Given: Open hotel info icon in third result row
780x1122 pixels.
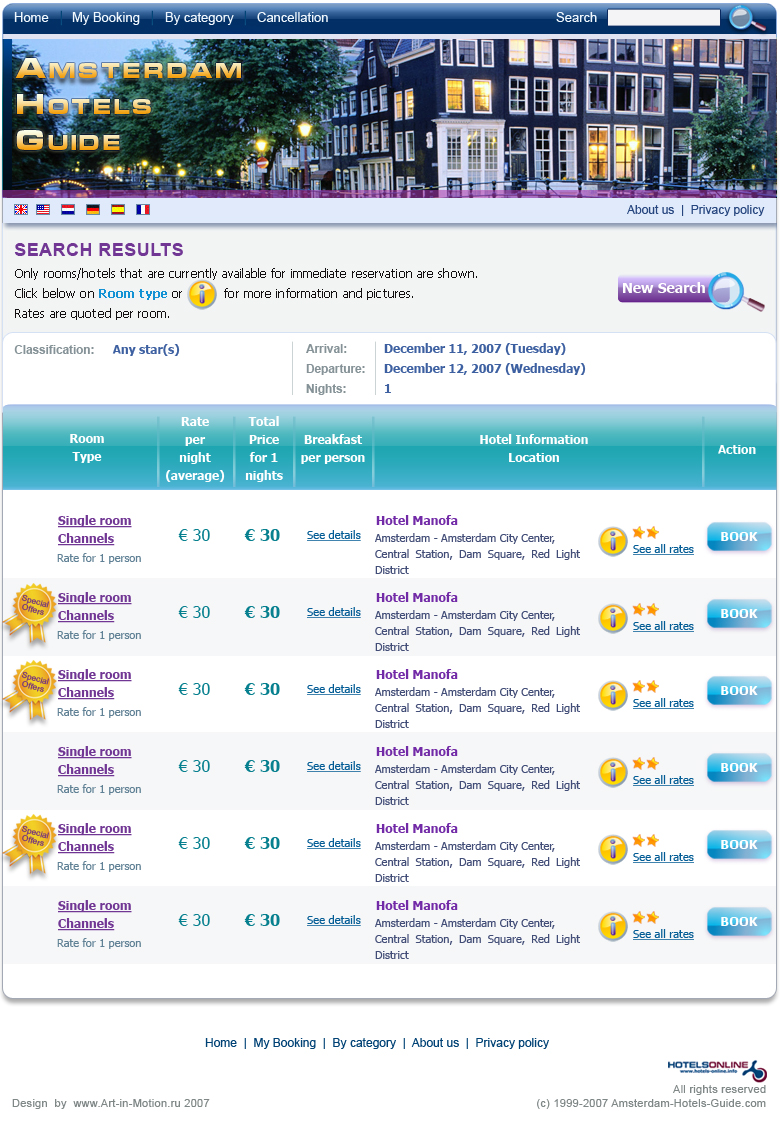Looking at the screenshot, I should coord(613,696).
